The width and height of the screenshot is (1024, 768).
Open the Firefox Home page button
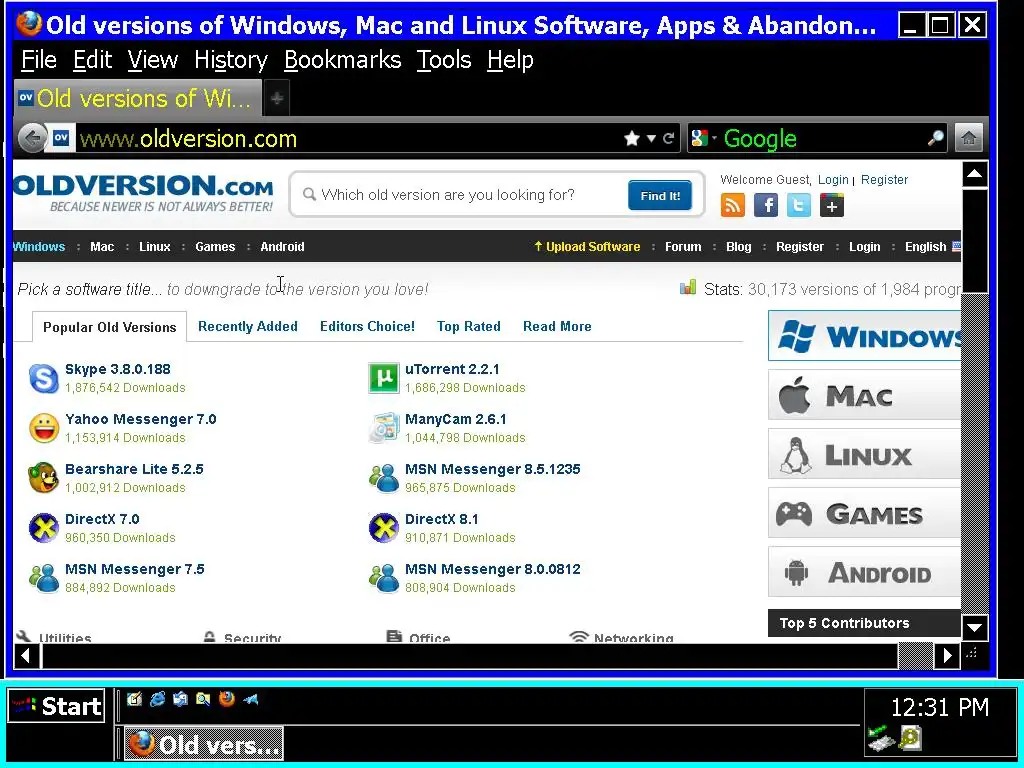tap(968, 138)
